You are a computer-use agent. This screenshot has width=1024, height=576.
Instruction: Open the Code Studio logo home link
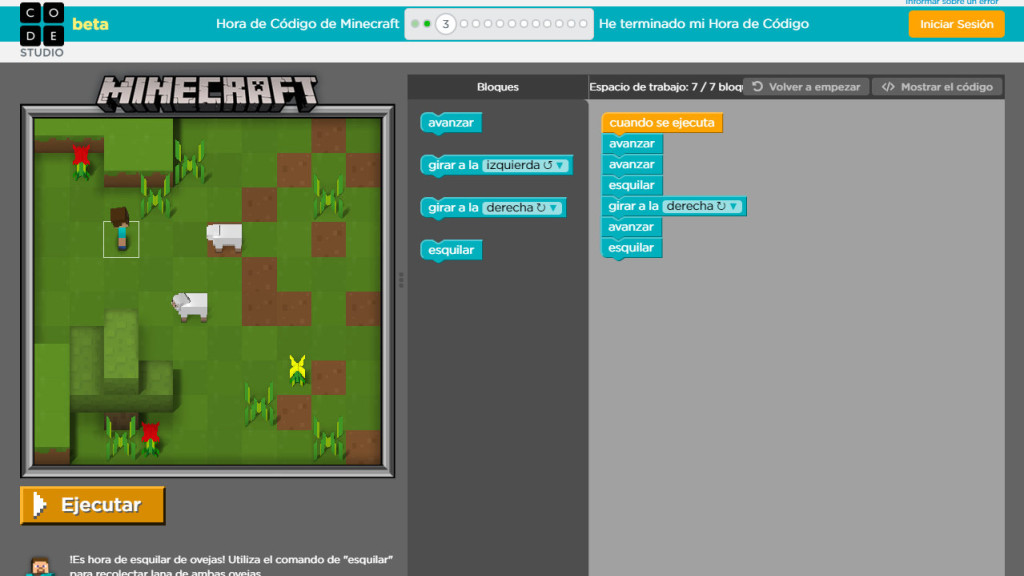[42, 29]
